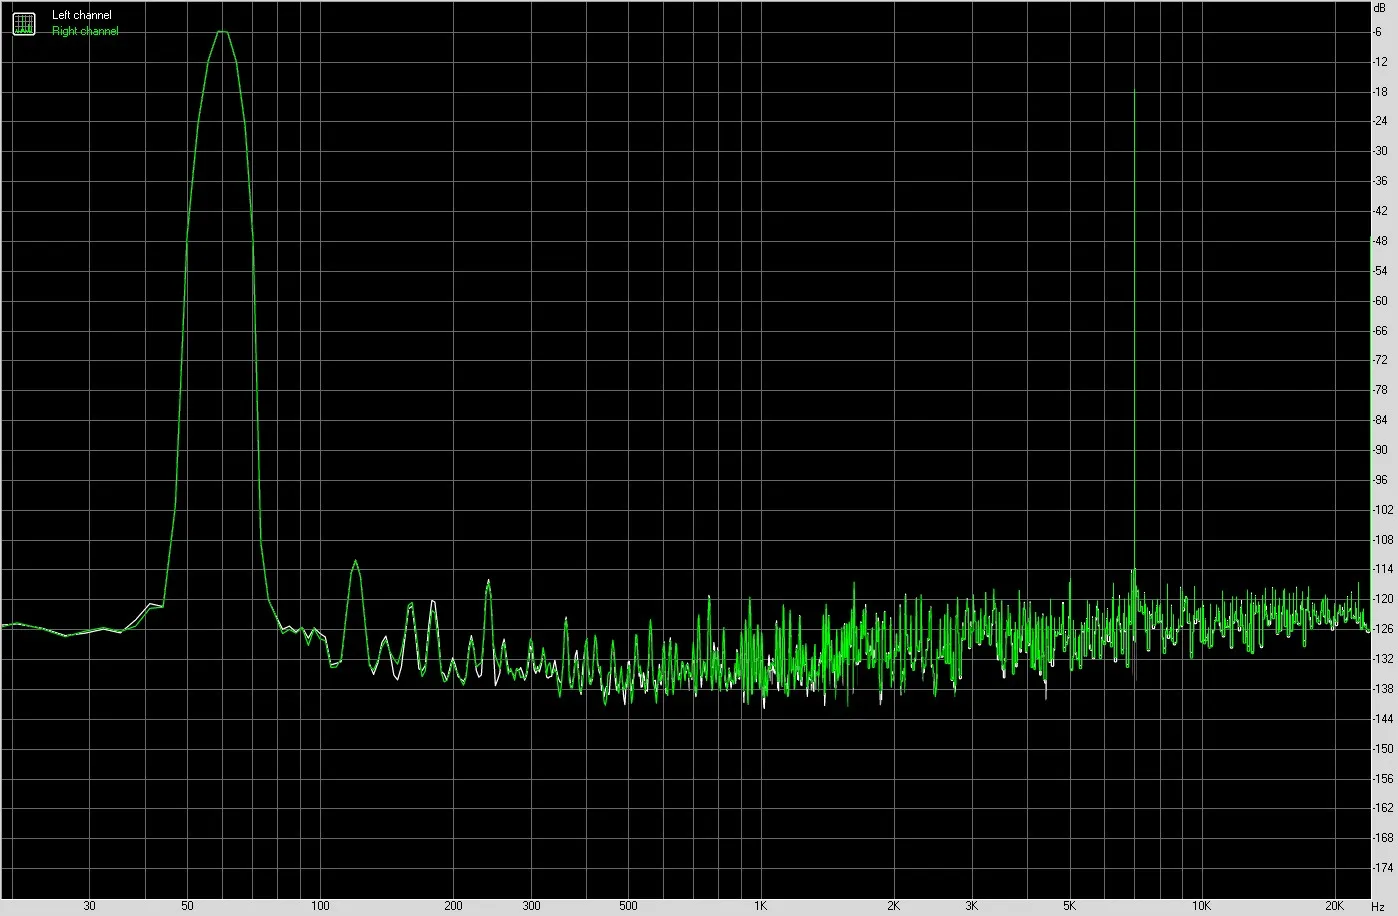Click the "300" frequency axis label
The height and width of the screenshot is (916, 1398).
pos(531,906)
